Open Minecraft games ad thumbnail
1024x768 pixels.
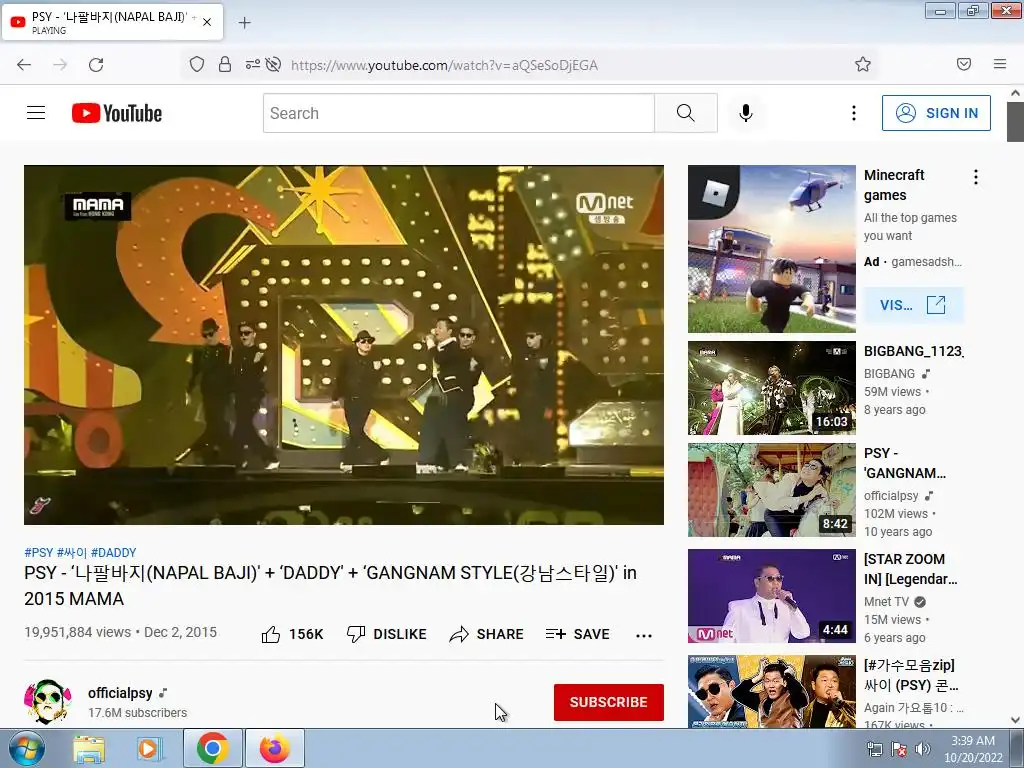tap(772, 249)
